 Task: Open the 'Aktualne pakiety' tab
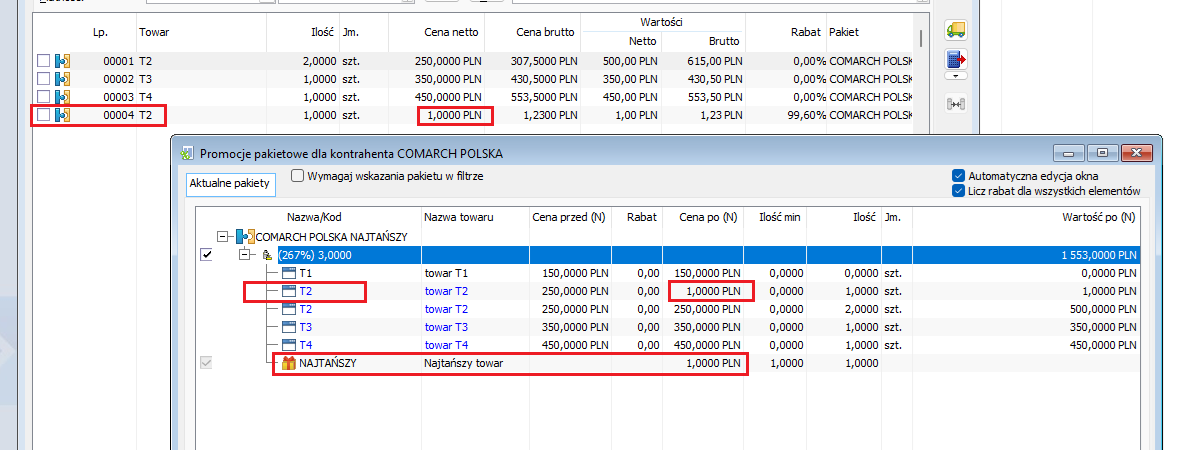pos(218,185)
